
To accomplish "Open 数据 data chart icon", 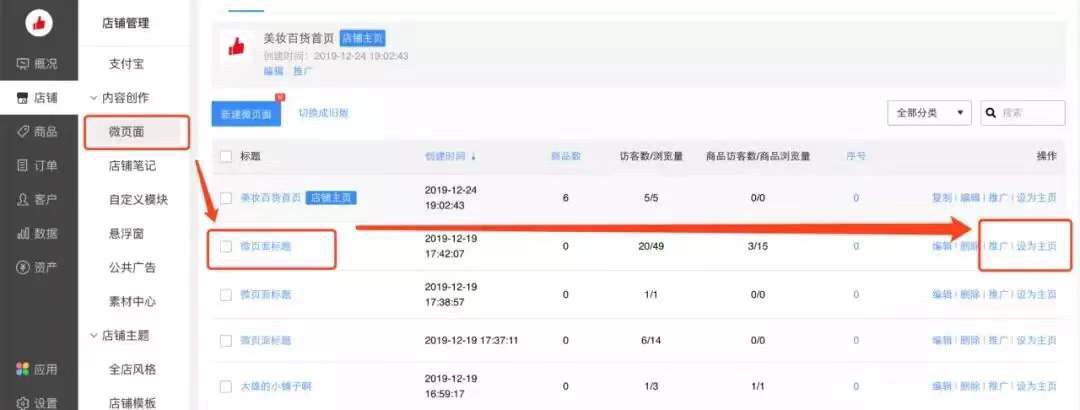I will tap(22, 234).
